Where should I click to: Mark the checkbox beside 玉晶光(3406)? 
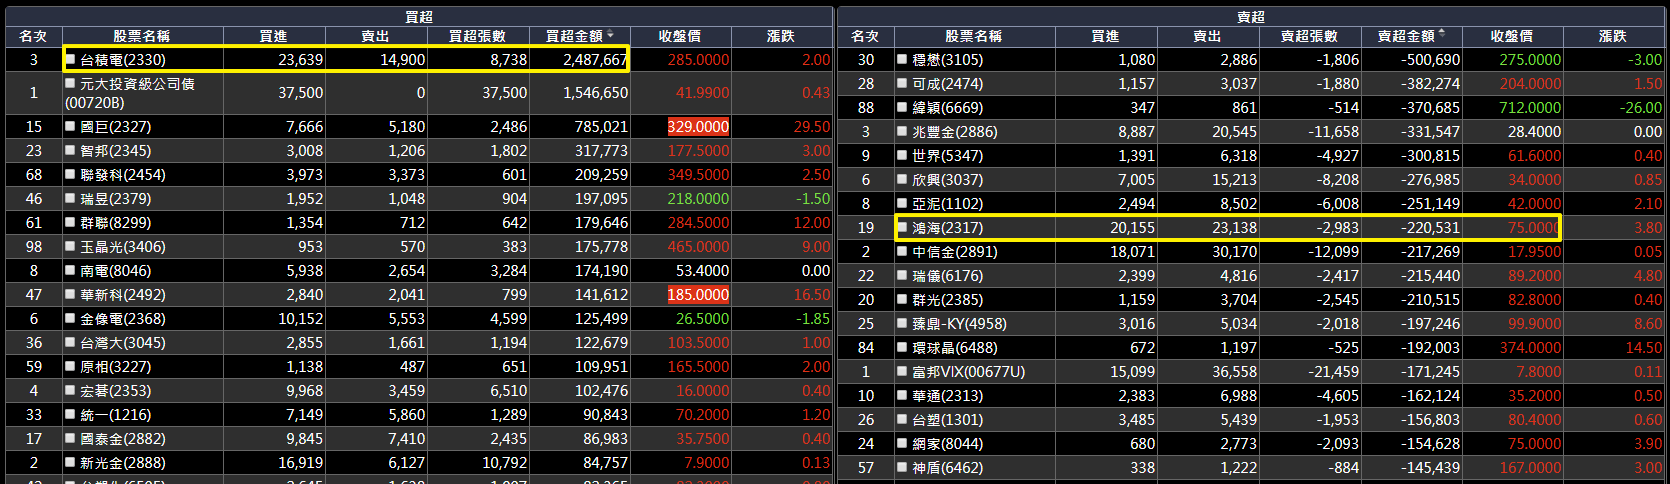(x=71, y=247)
